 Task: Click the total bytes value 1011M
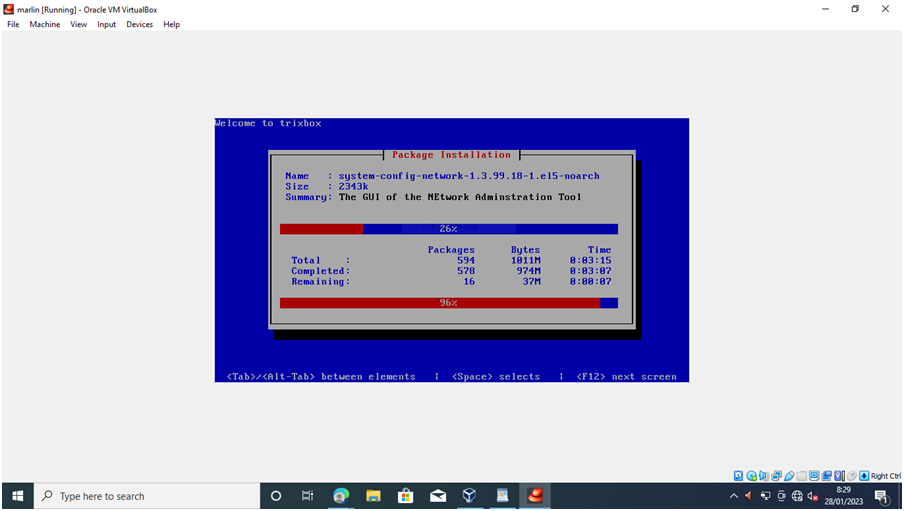pos(526,260)
